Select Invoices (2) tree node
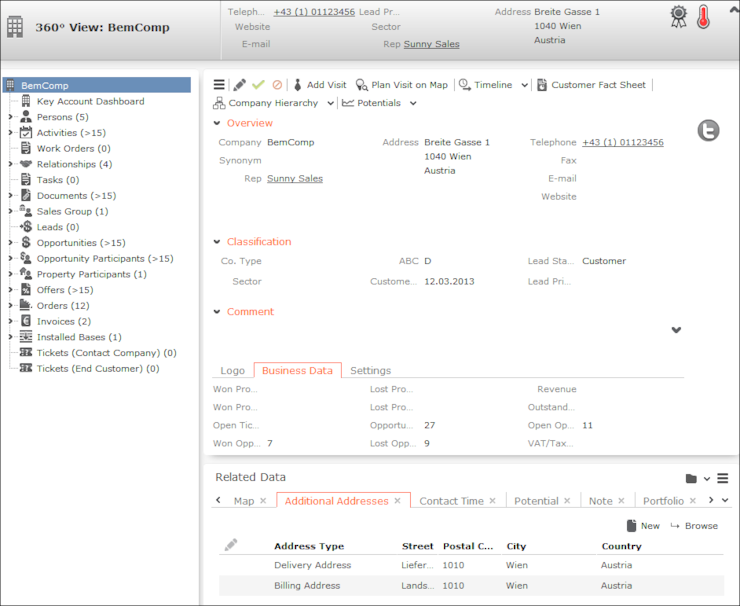Viewport: 740px width, 606px height. point(64,321)
